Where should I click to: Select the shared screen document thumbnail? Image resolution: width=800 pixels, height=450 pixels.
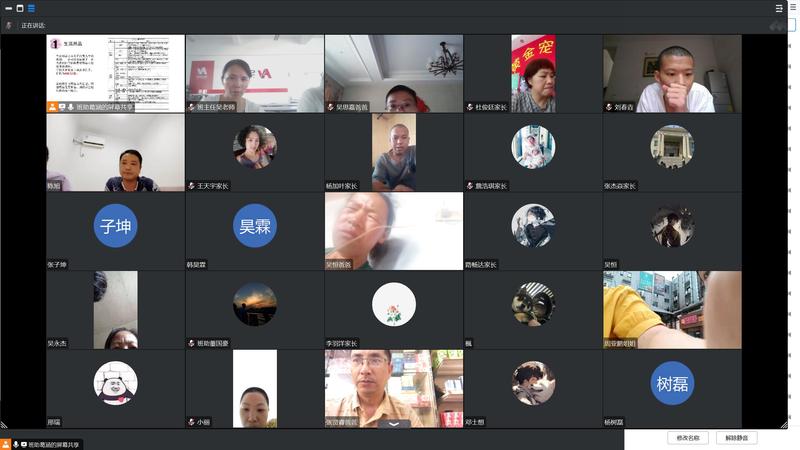[x=115, y=68]
